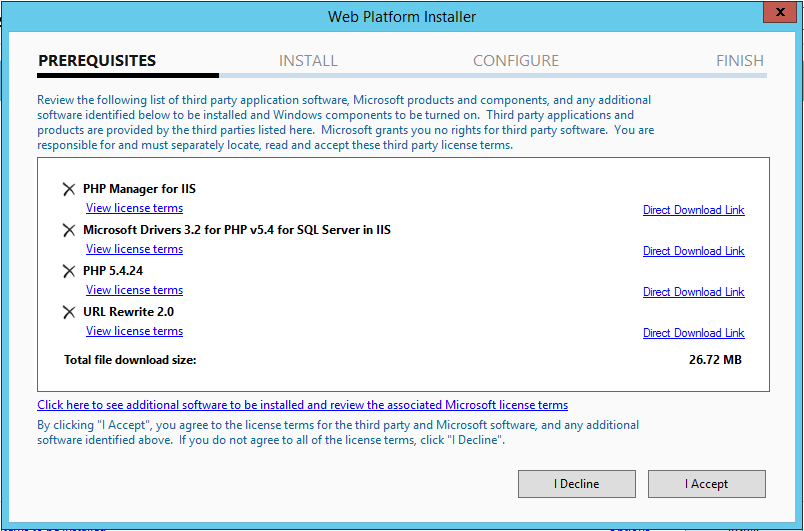This screenshot has height=531, width=804.
Task: Click the X icon beside URL Rewrite 2.0
Action: click(69, 312)
